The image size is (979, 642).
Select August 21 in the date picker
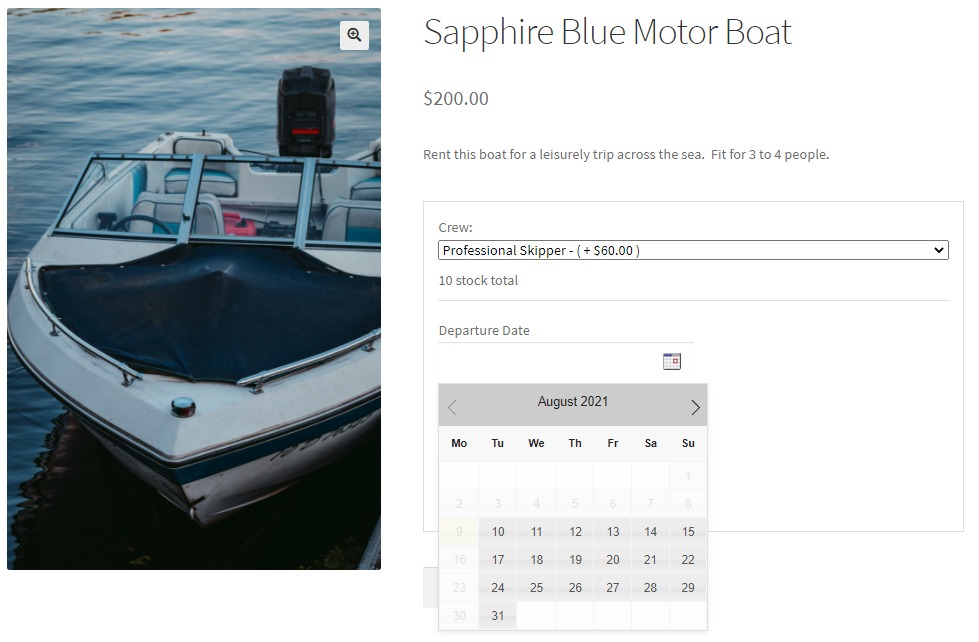(x=650, y=560)
